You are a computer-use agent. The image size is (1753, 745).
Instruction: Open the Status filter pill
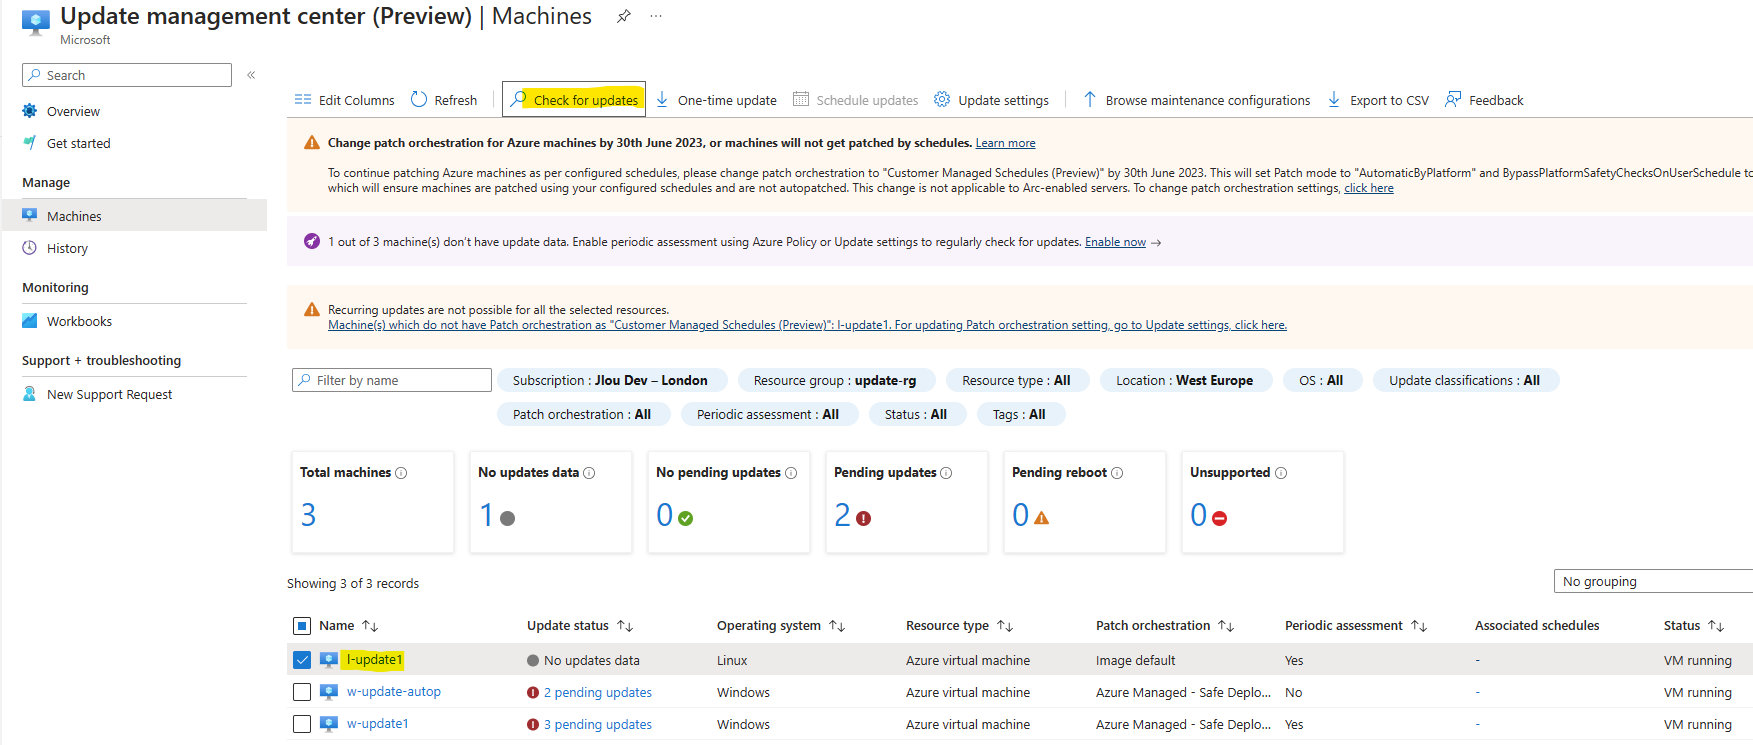[x=916, y=414]
